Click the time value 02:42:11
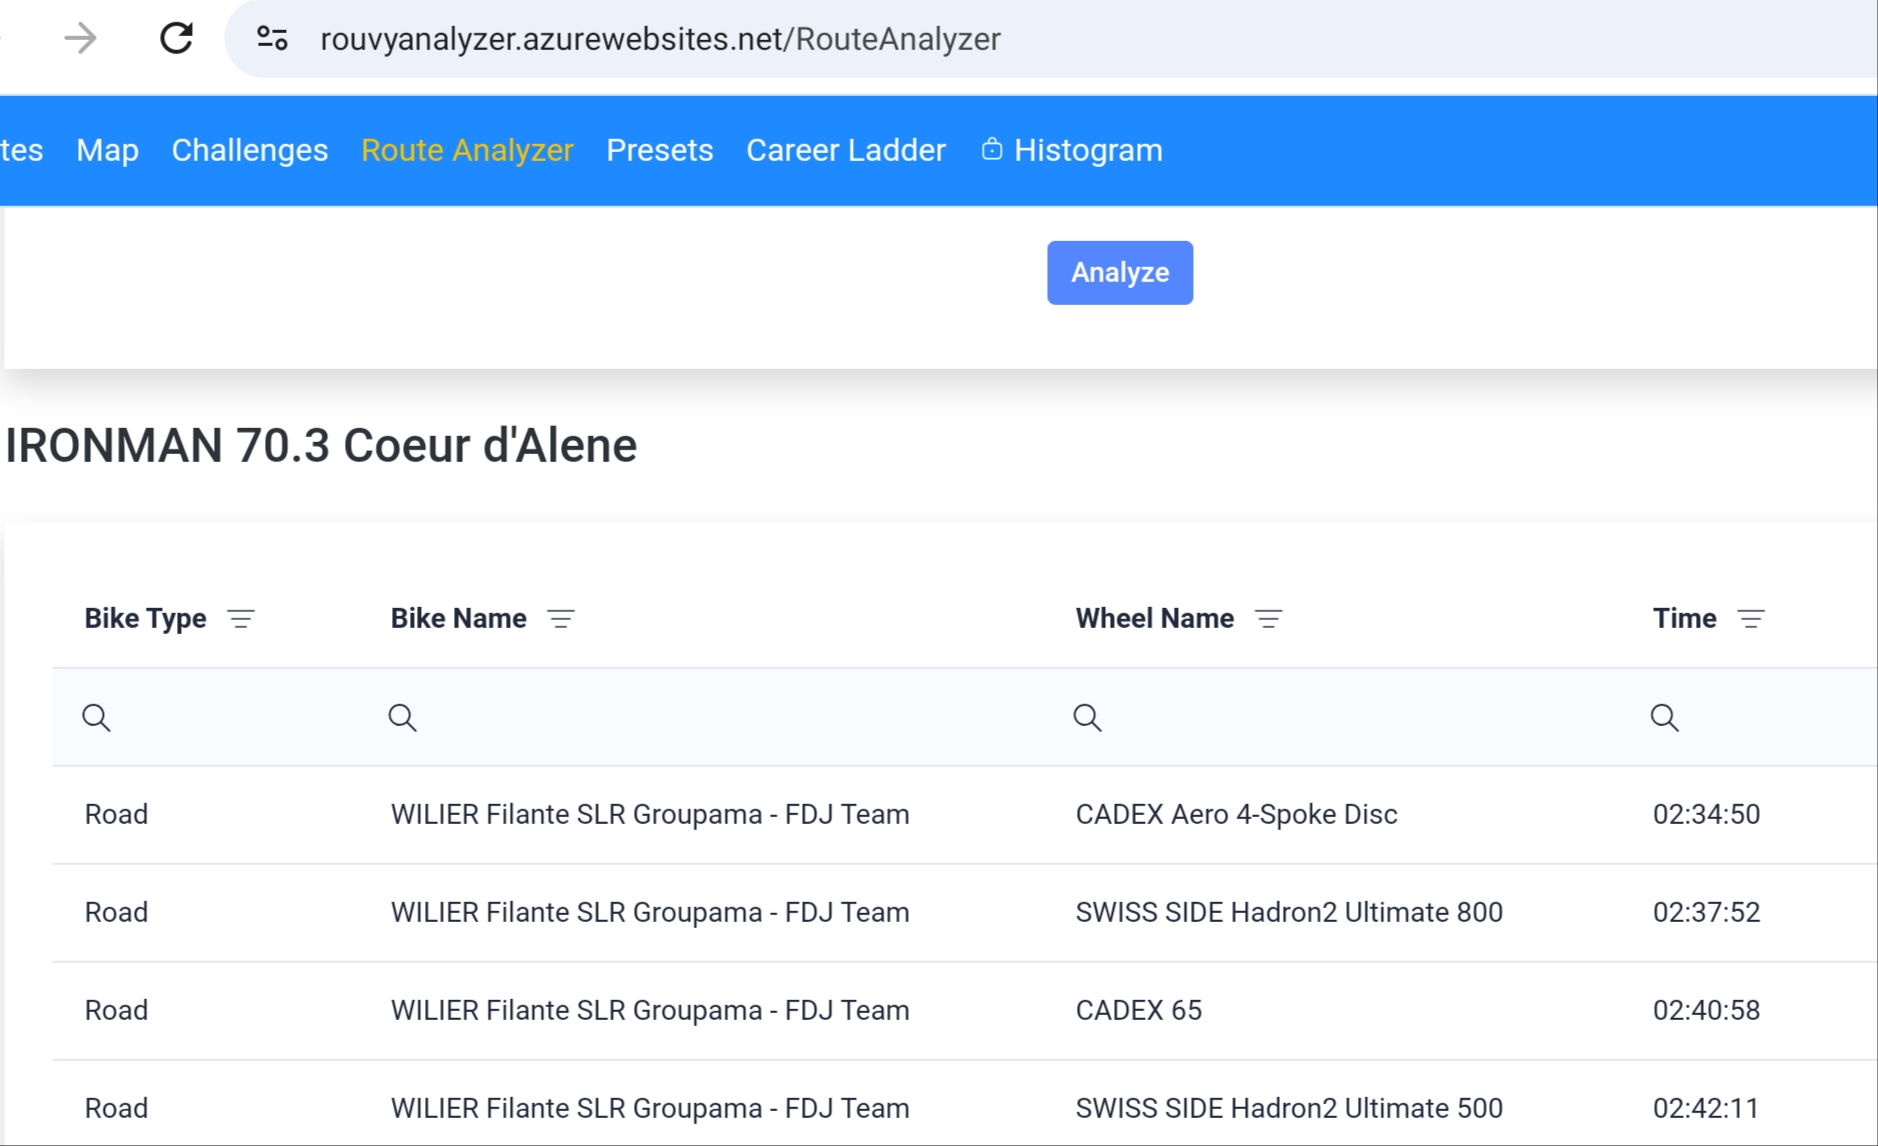 point(1706,1109)
